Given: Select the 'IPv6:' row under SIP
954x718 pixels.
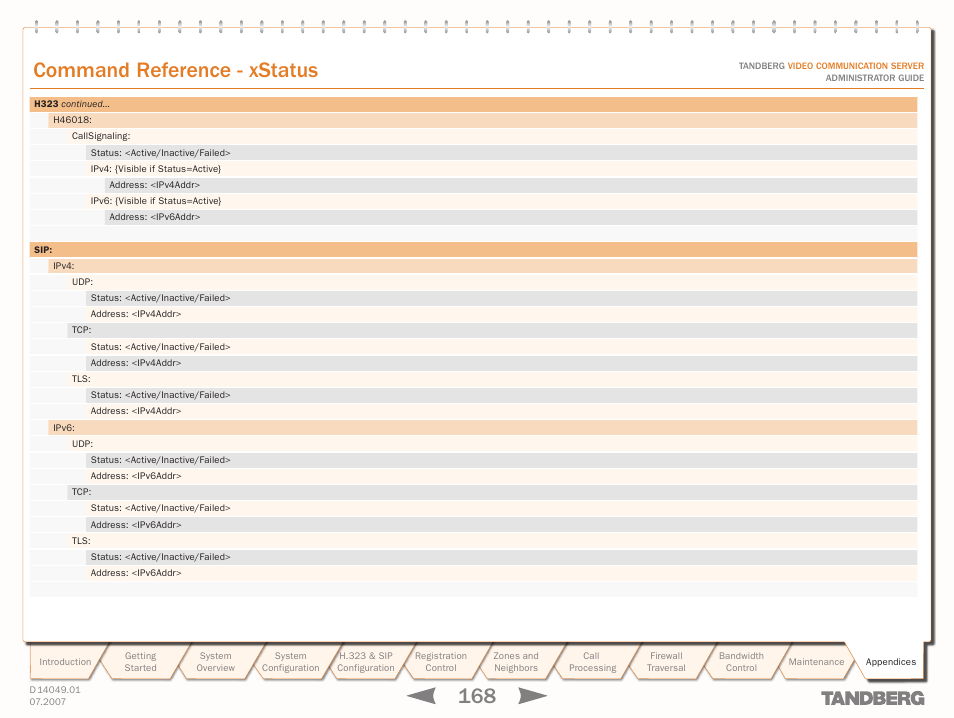Looking at the screenshot, I should point(482,428).
